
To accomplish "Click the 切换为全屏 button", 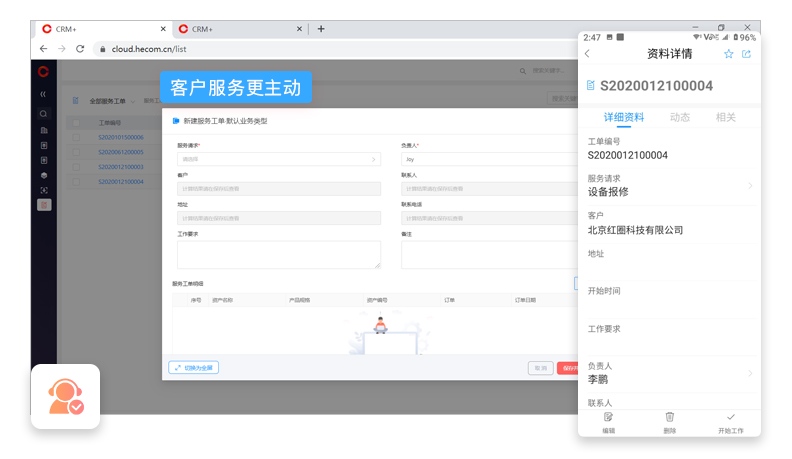I will [193, 367].
